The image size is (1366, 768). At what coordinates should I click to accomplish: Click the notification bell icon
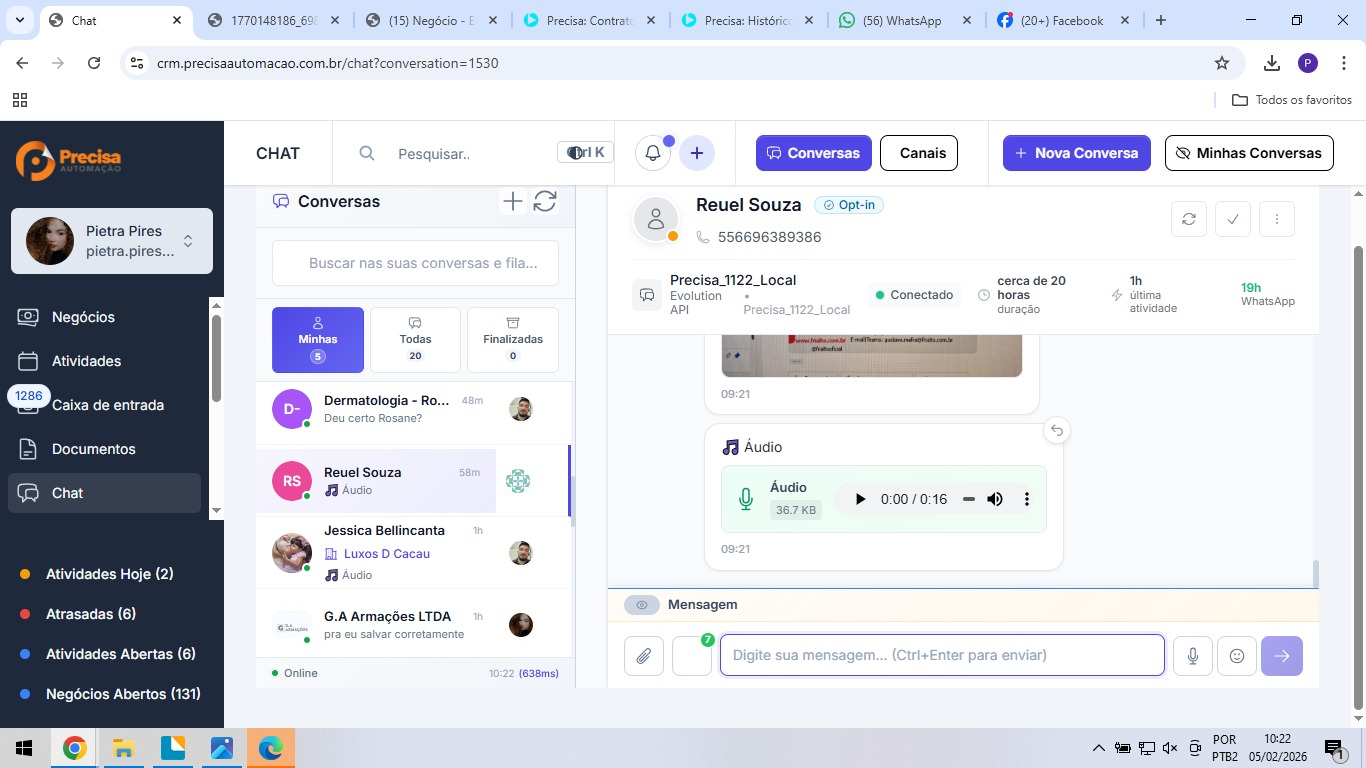pyautogui.click(x=653, y=153)
